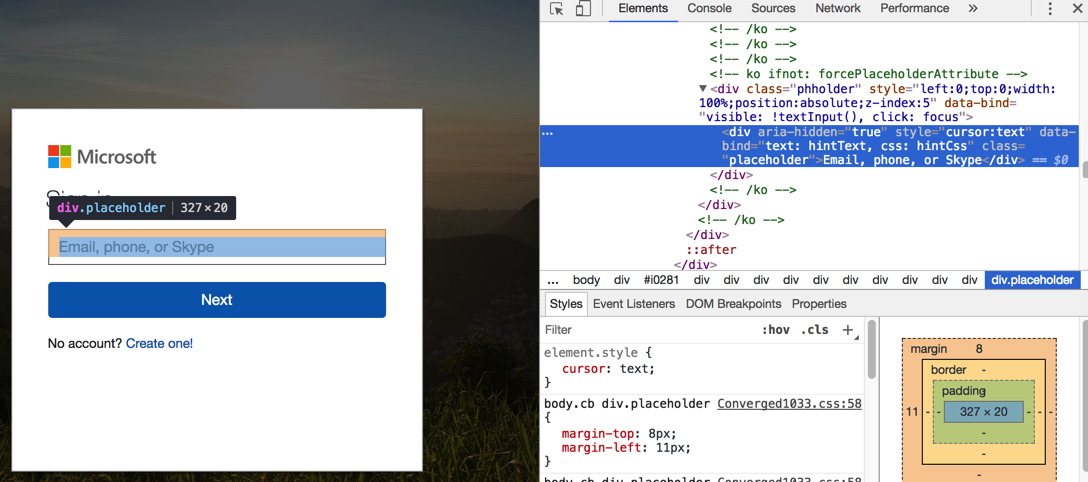
Task: Open the Properties pane tab
Action: click(x=819, y=304)
